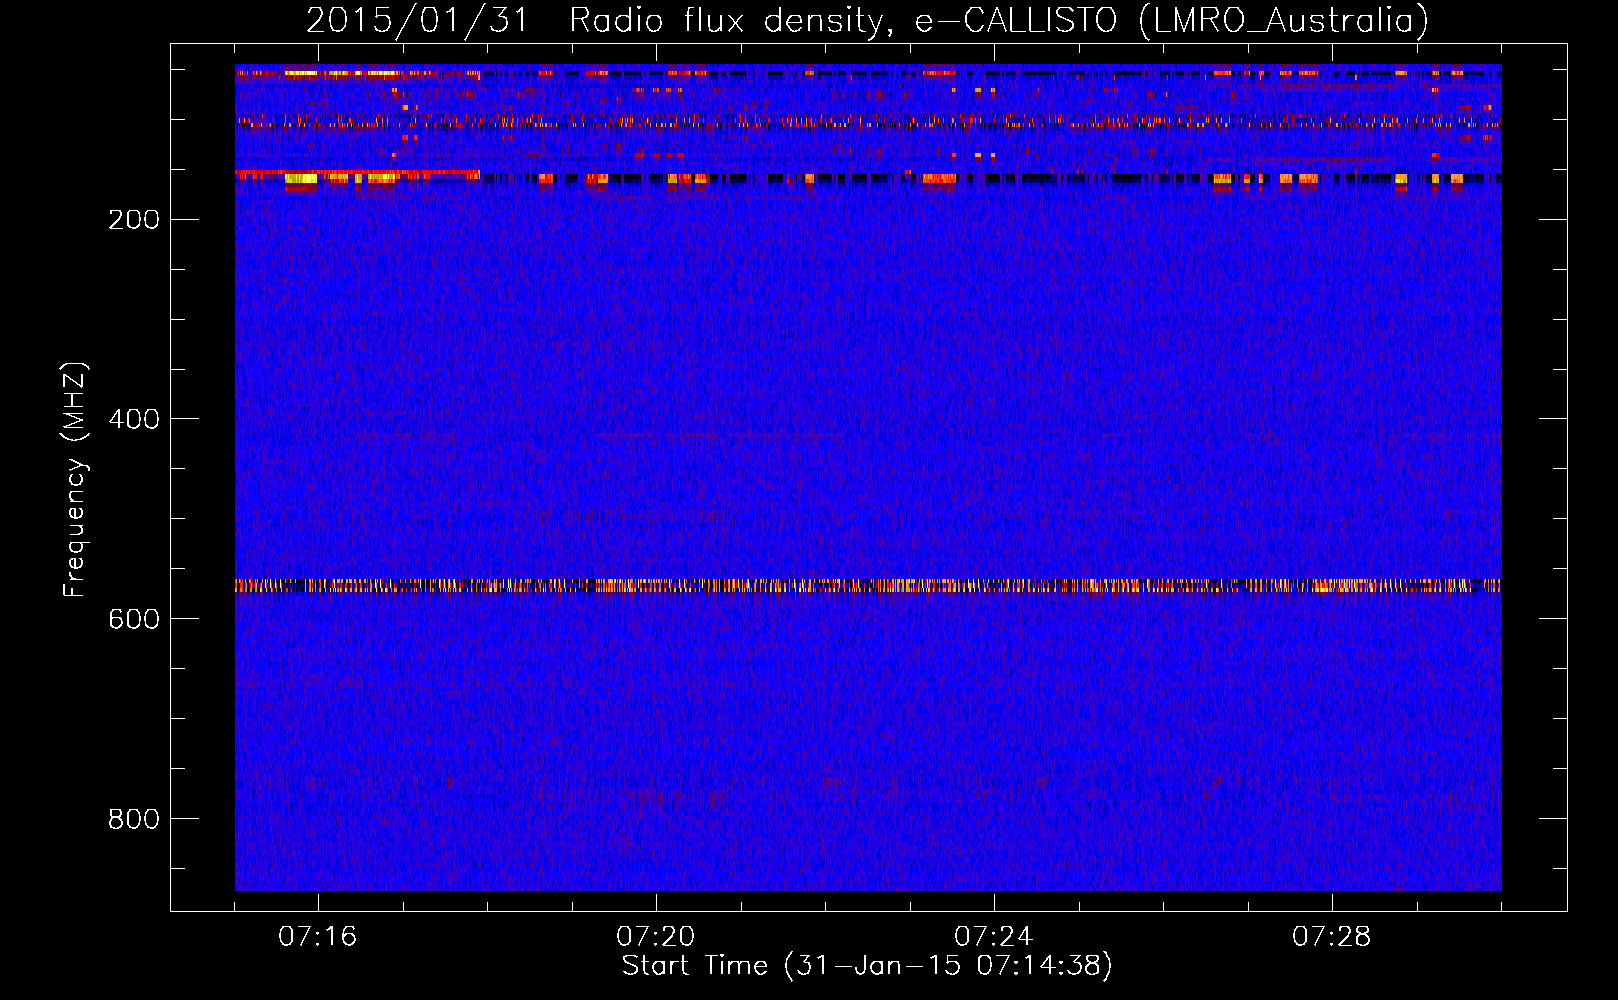Image resolution: width=1618 pixels, height=1000 pixels.
Task: Click the 07:20 time tick label
Action: coord(656,937)
